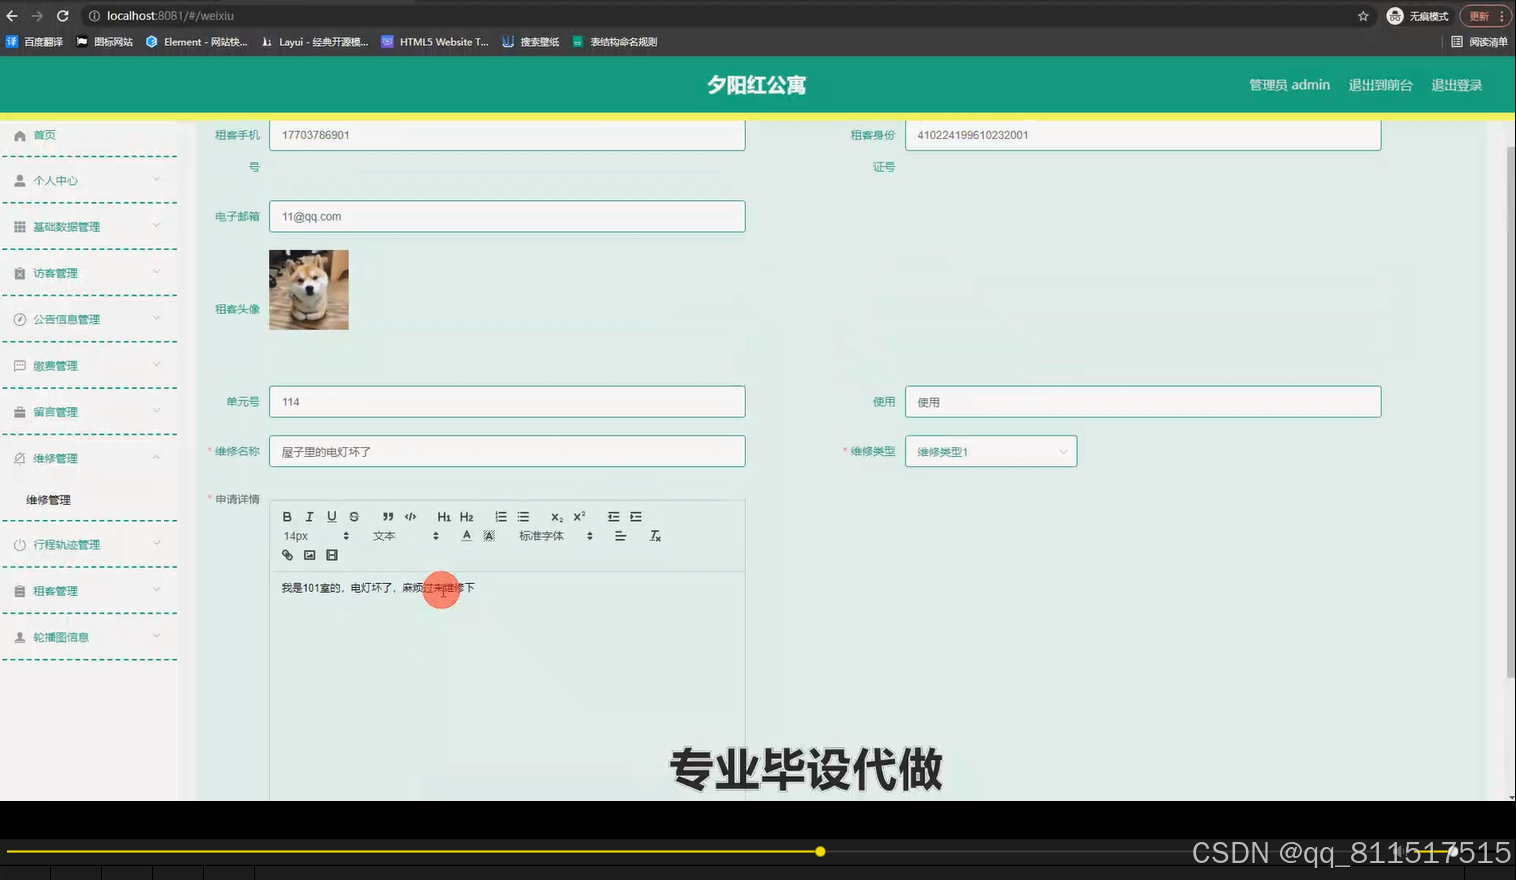The height and width of the screenshot is (880, 1516).
Task: Open the Element bookmark
Action: (x=197, y=42)
